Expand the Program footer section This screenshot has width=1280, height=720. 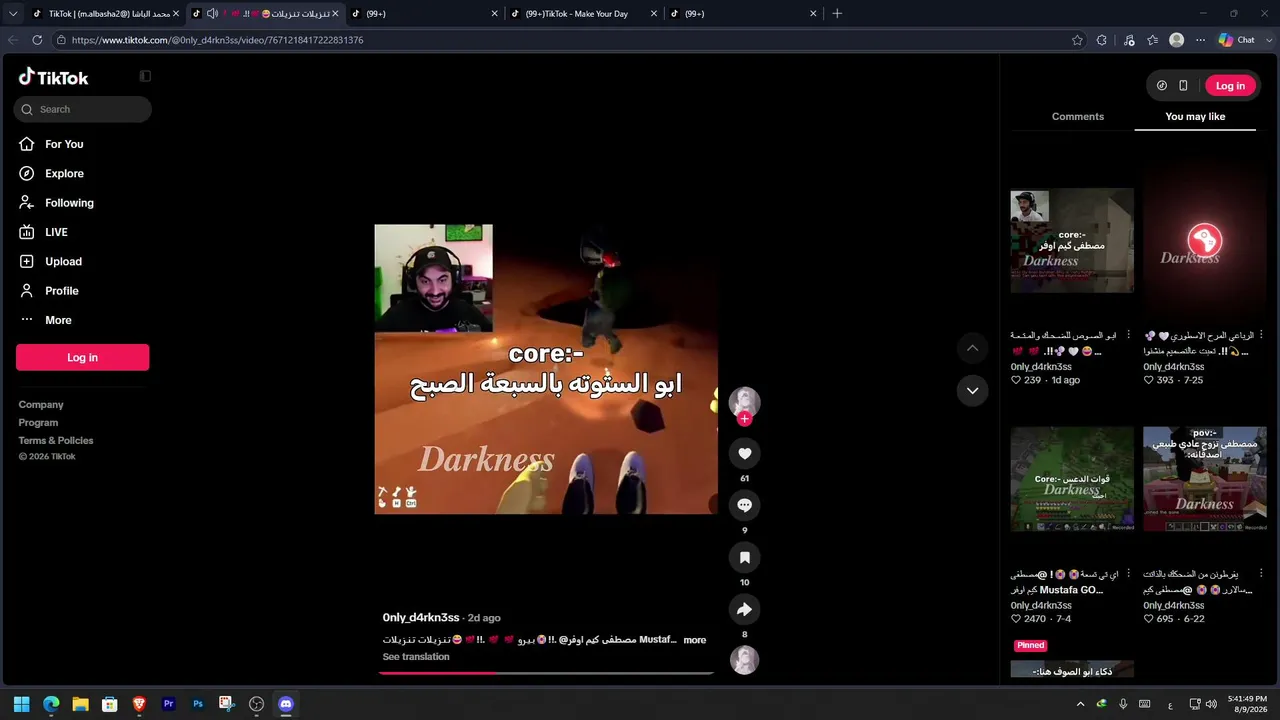pyautogui.click(x=38, y=423)
